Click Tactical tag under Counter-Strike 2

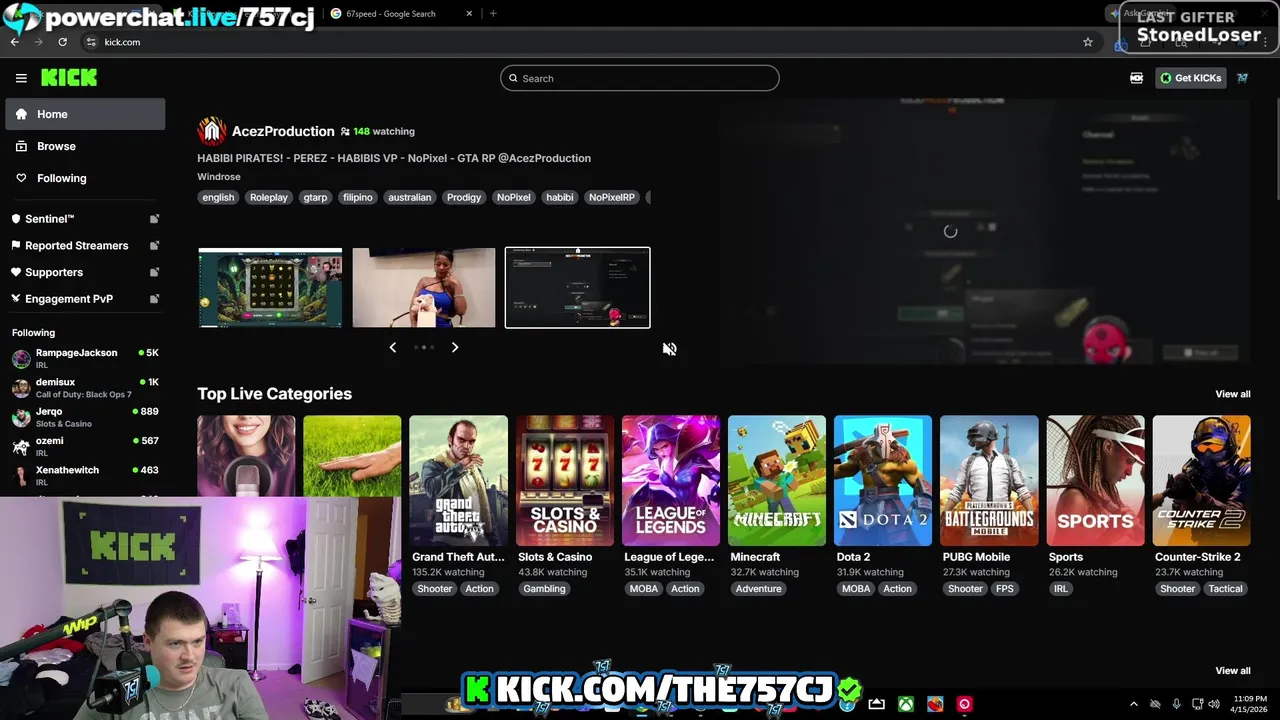1225,589
